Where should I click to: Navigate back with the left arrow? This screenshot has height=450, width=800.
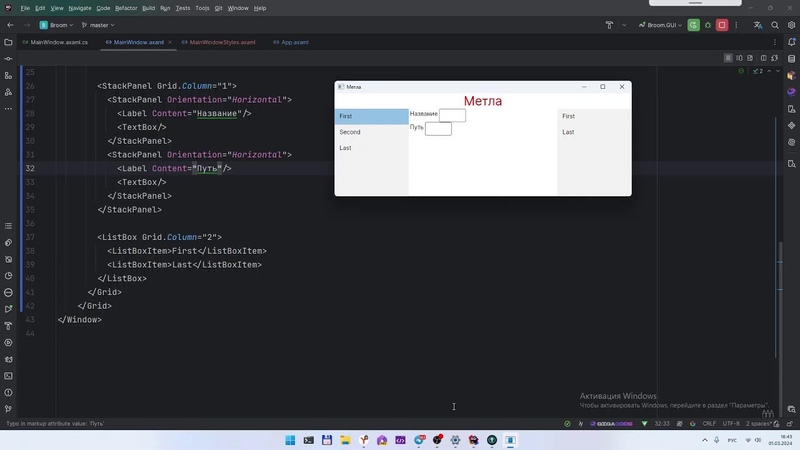pyautogui.click(x=10, y=25)
